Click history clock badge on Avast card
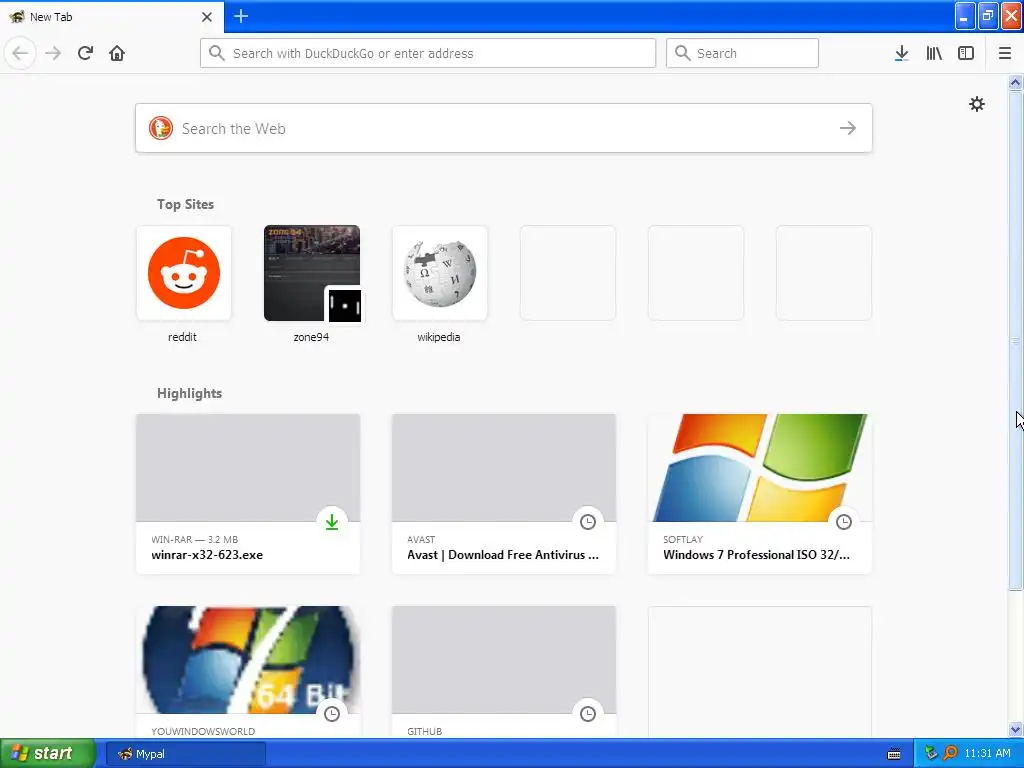1024x768 pixels. coord(588,522)
